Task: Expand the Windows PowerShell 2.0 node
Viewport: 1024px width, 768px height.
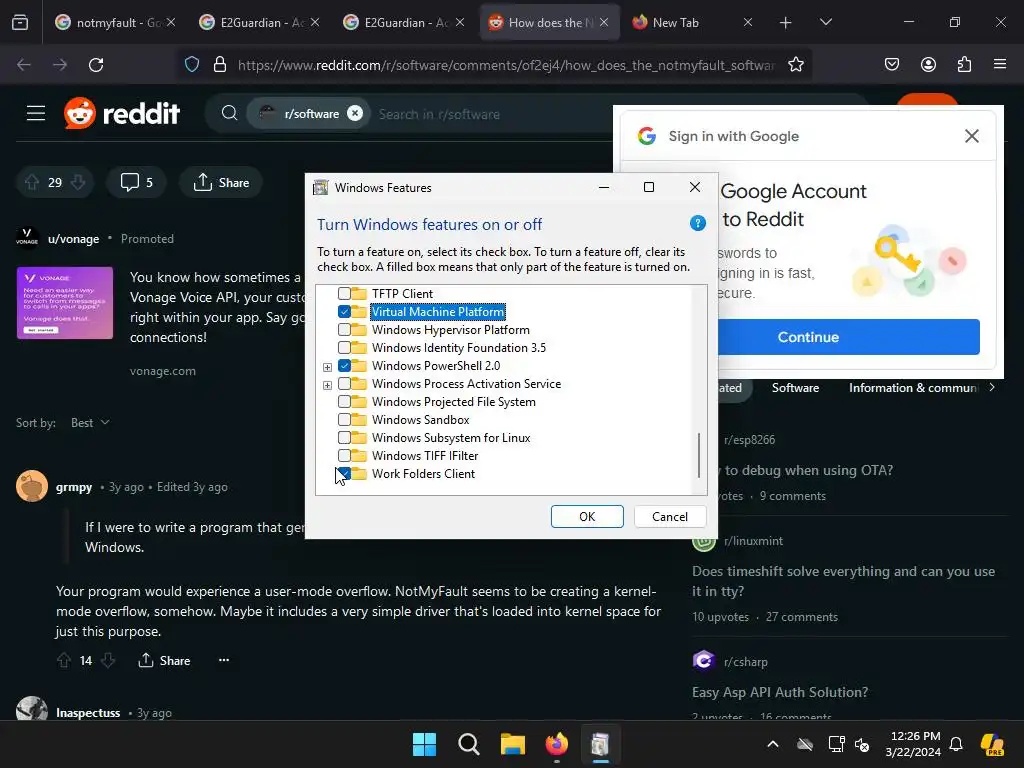Action: tap(327, 367)
